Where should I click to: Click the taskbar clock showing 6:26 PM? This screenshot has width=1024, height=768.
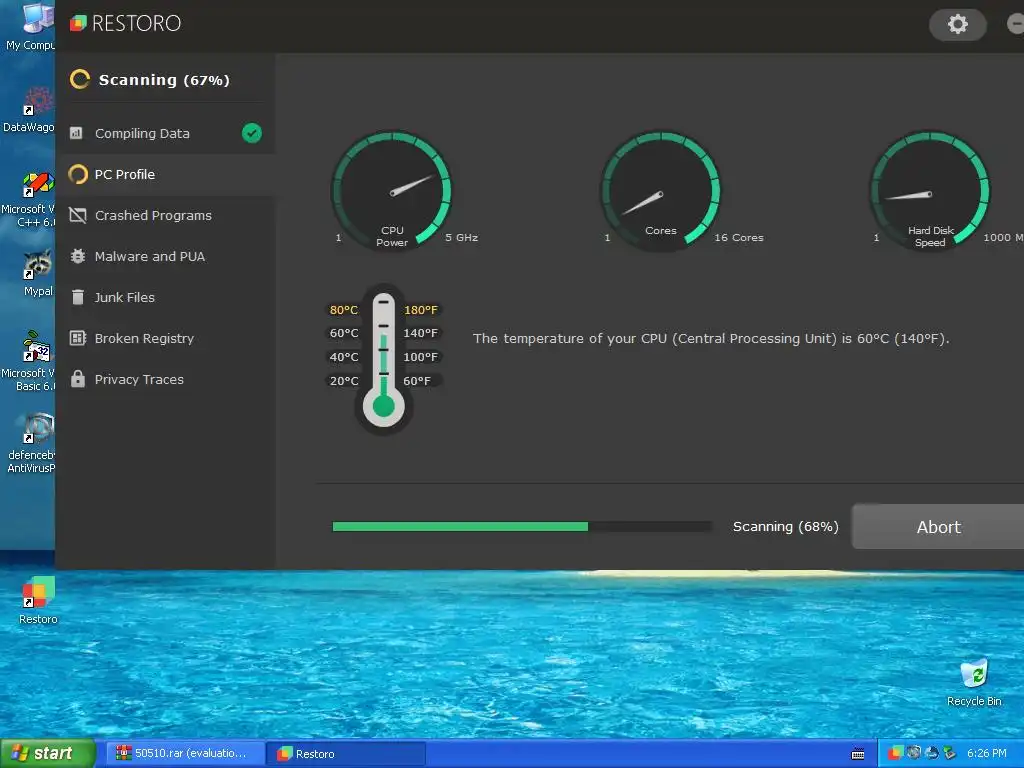(x=986, y=753)
